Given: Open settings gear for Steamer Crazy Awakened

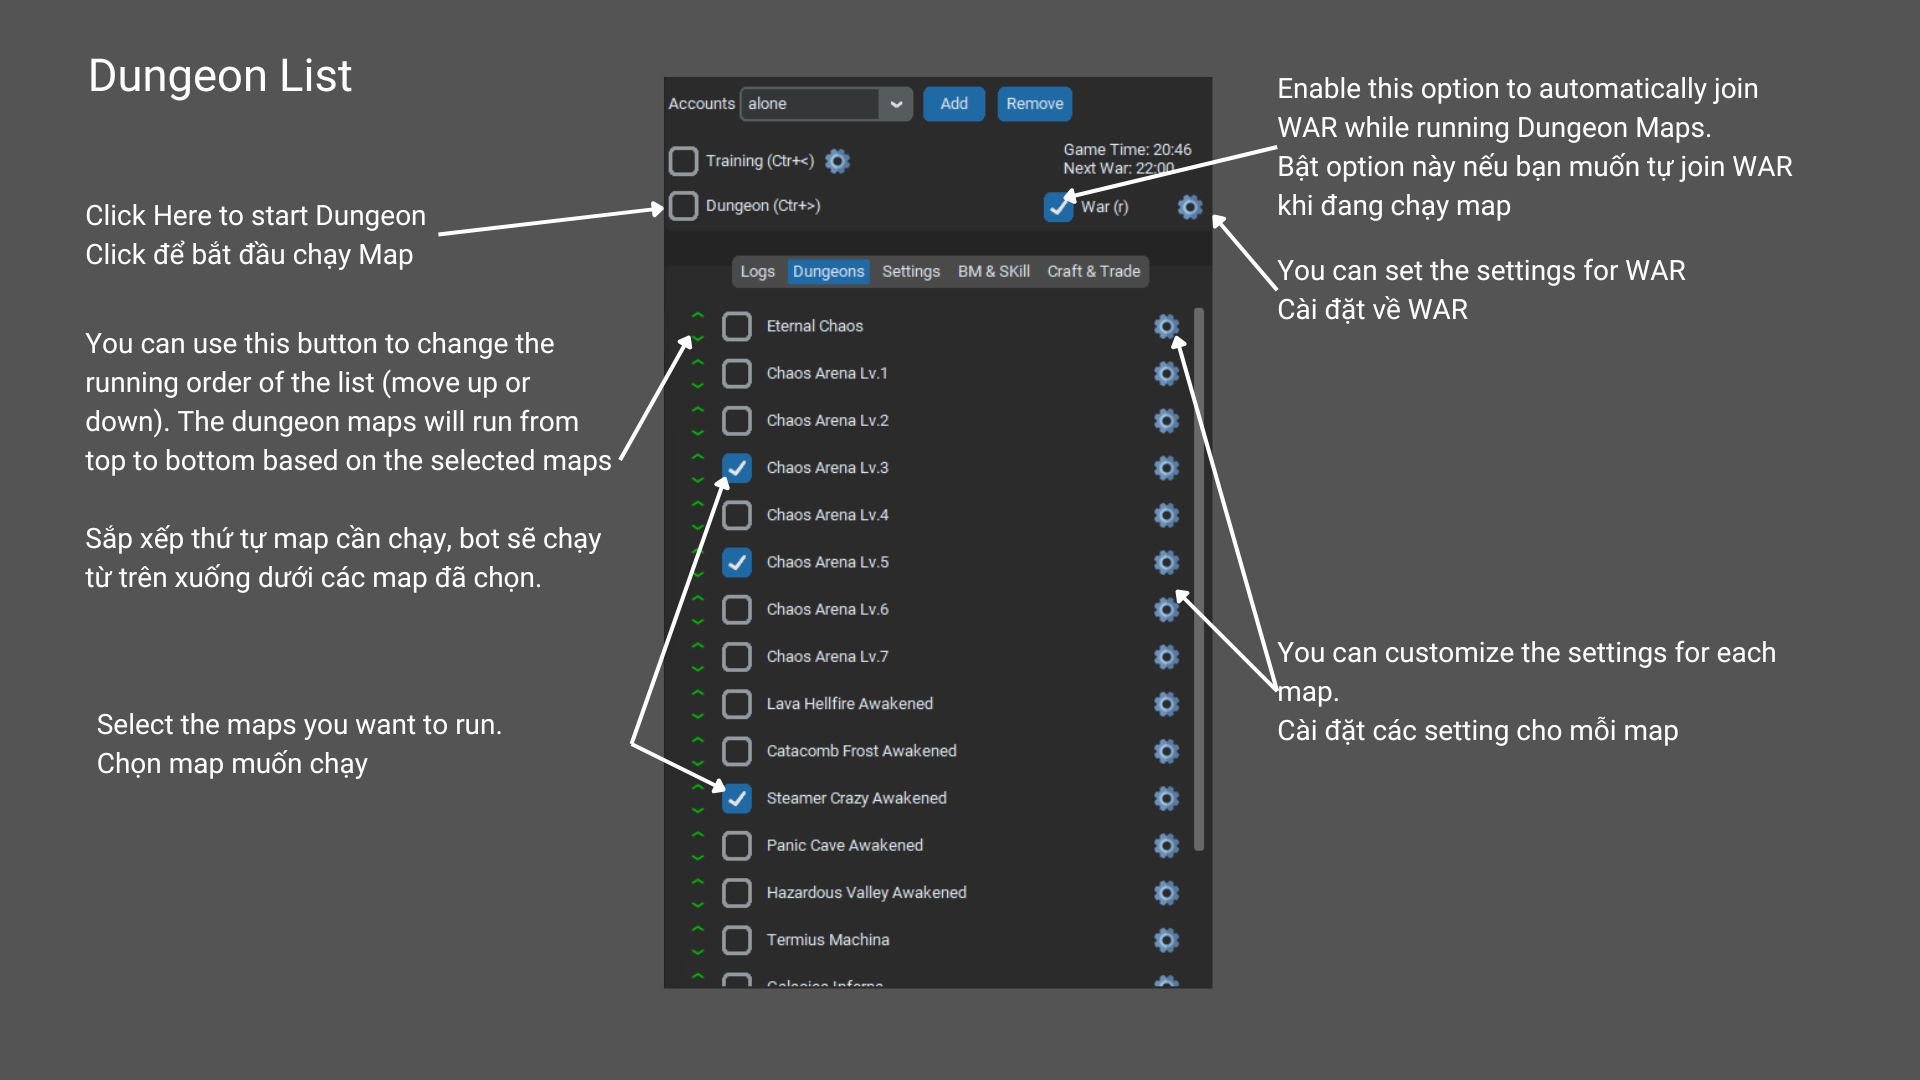Looking at the screenshot, I should [1166, 798].
